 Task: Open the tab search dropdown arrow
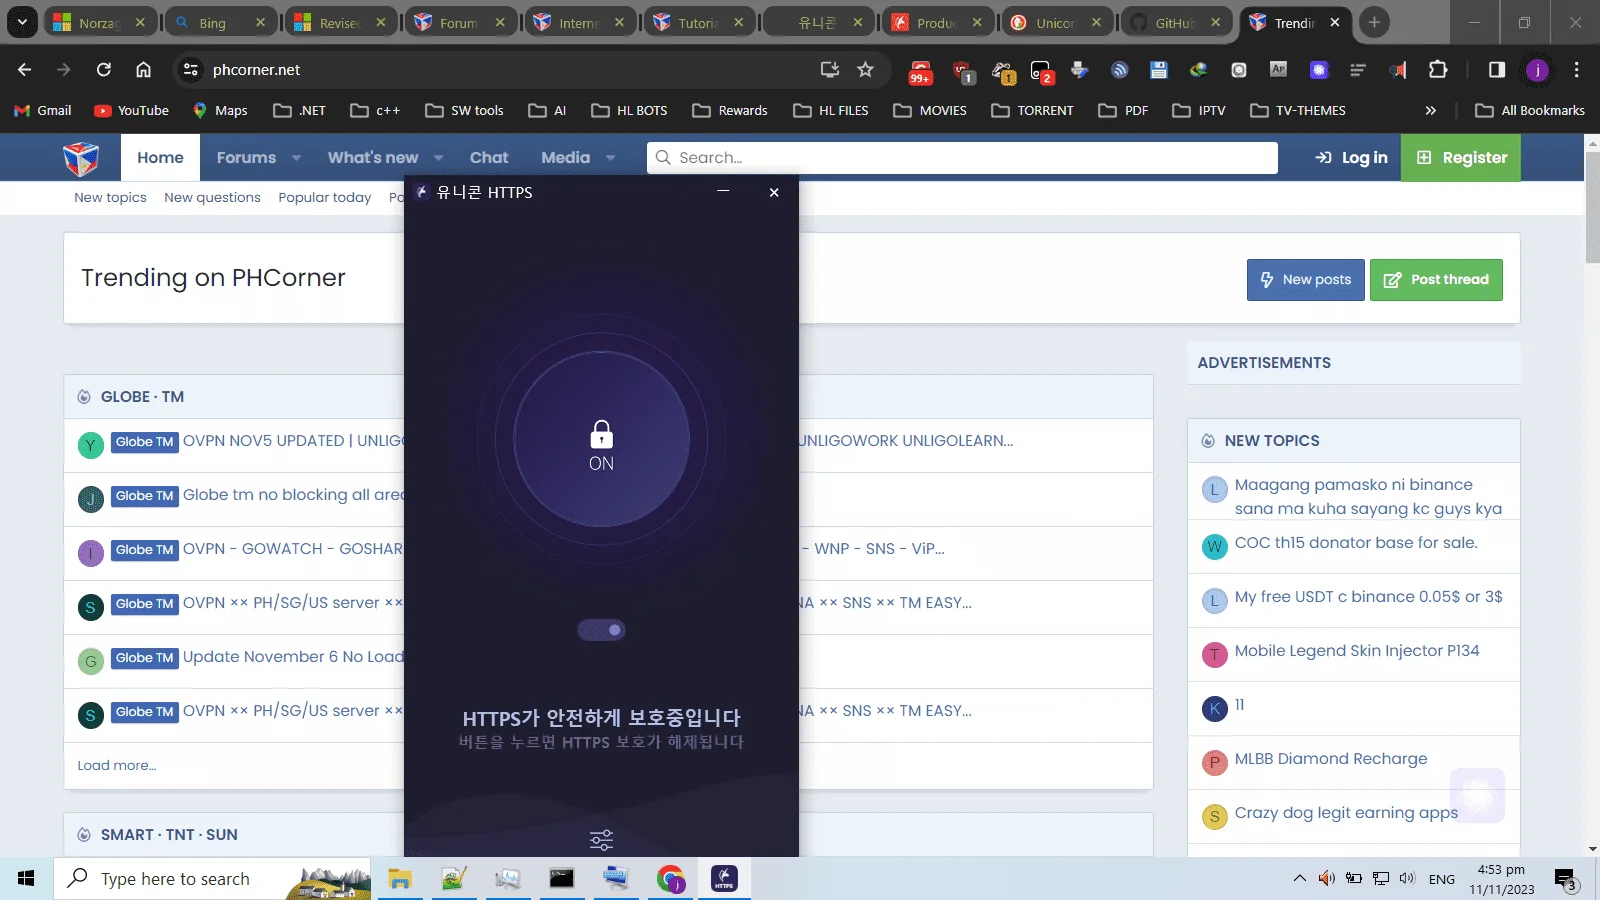point(21,22)
